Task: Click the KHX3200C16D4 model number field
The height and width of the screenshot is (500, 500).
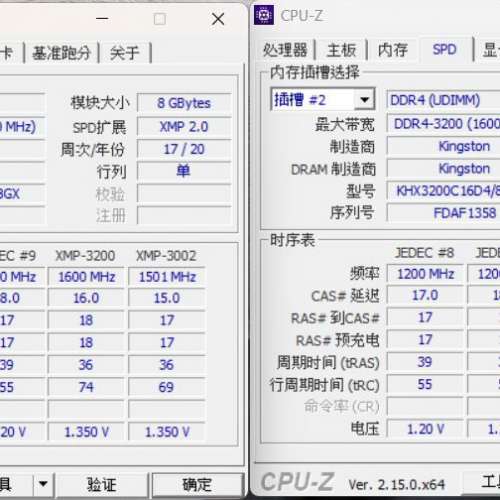Action: tap(443, 191)
